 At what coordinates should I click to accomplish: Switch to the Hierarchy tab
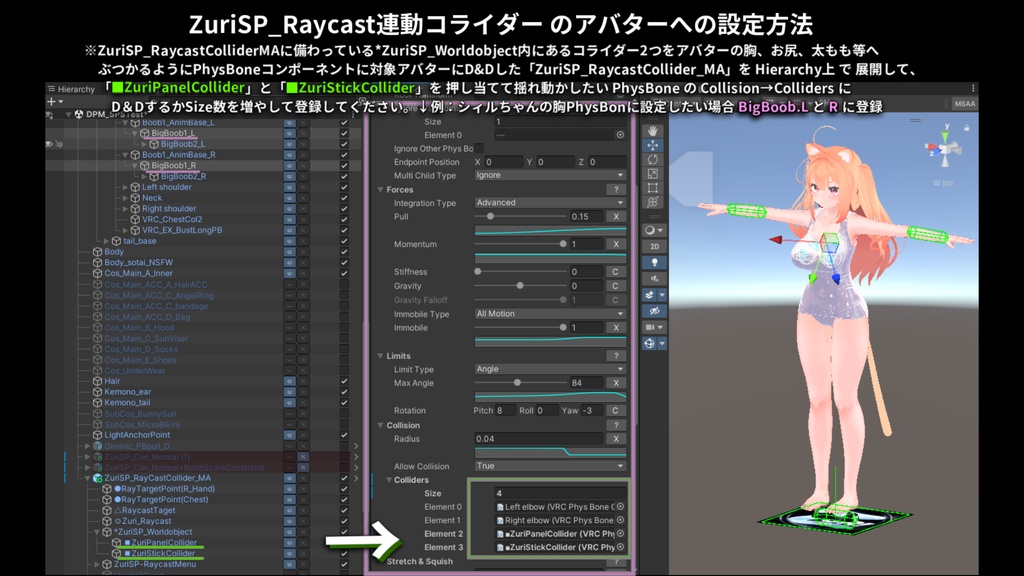point(70,88)
